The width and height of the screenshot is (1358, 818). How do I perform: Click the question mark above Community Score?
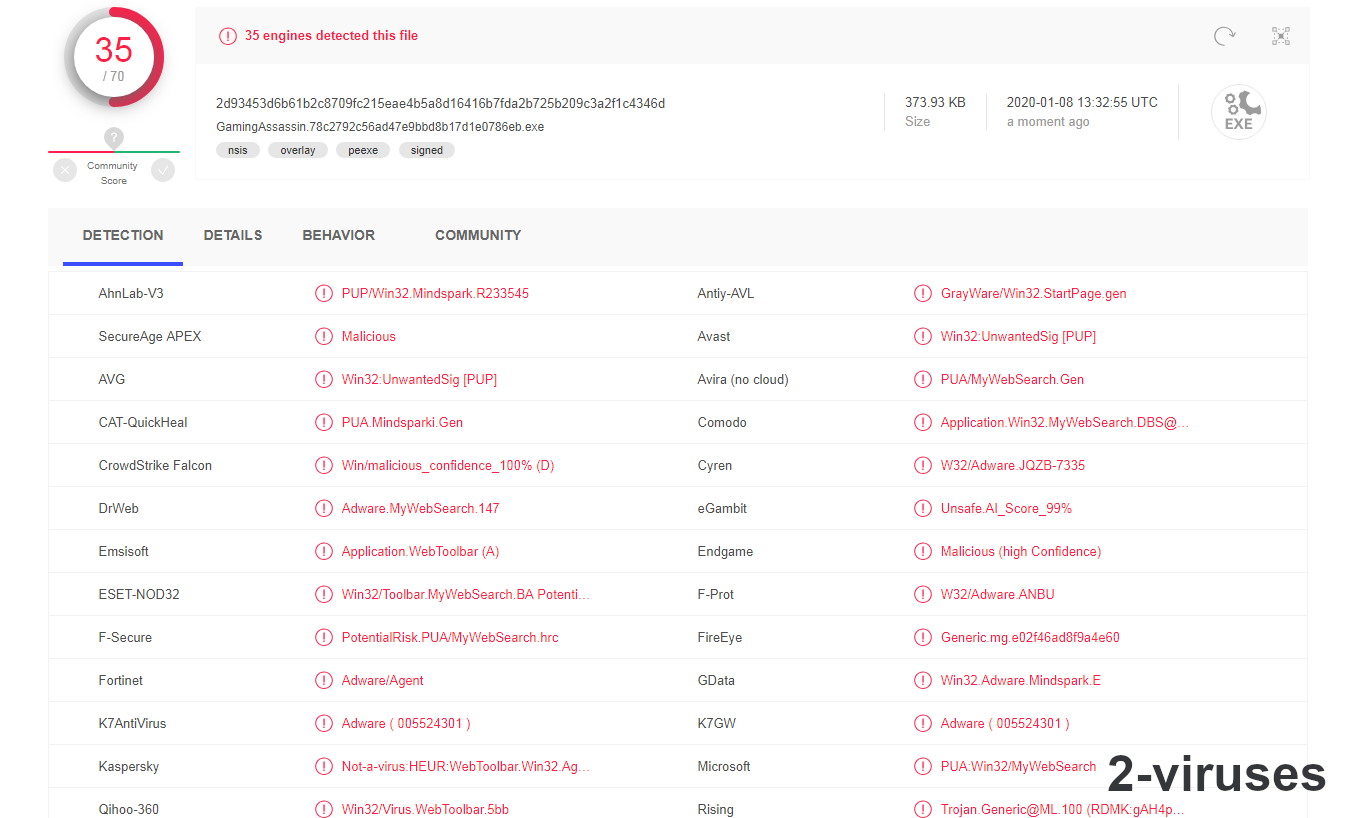(x=113, y=138)
